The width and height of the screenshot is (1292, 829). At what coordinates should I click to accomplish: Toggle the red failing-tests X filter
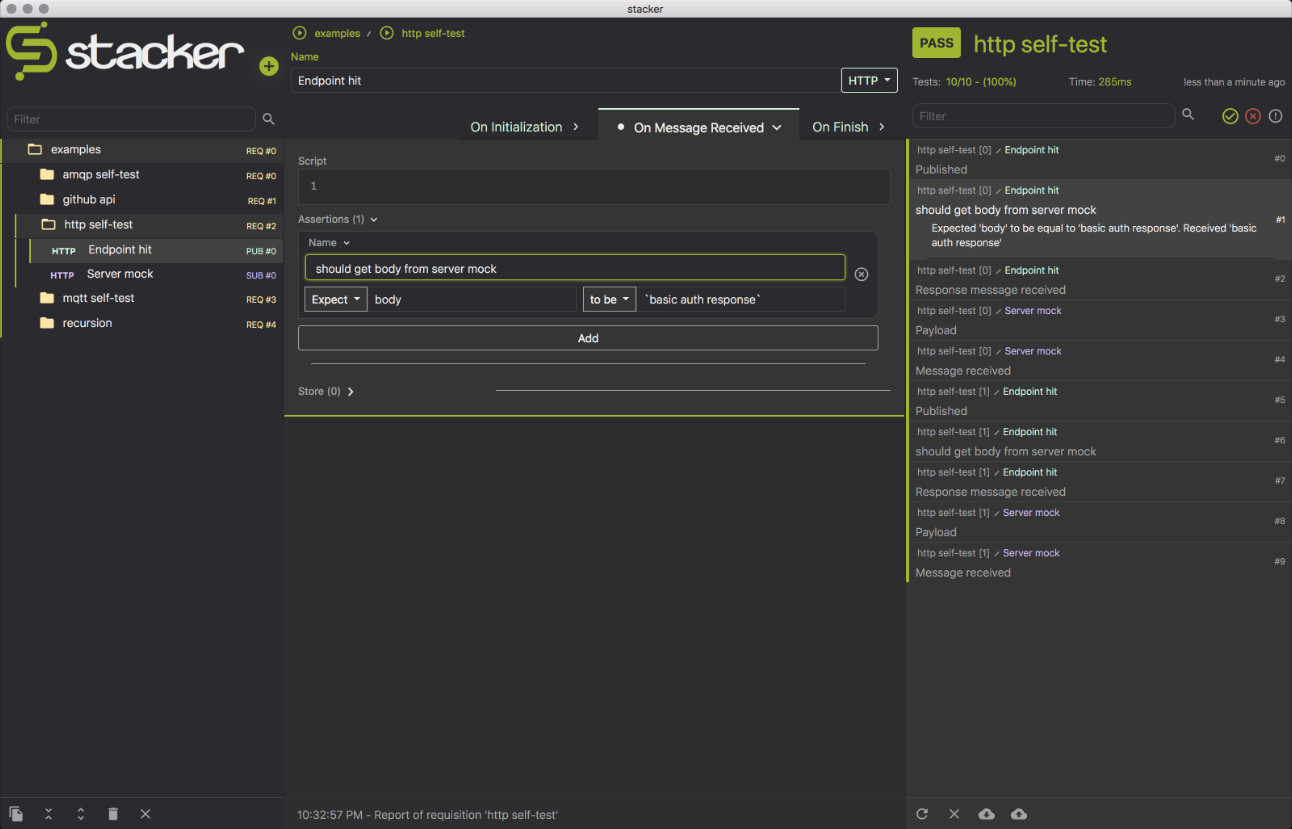coord(1253,117)
